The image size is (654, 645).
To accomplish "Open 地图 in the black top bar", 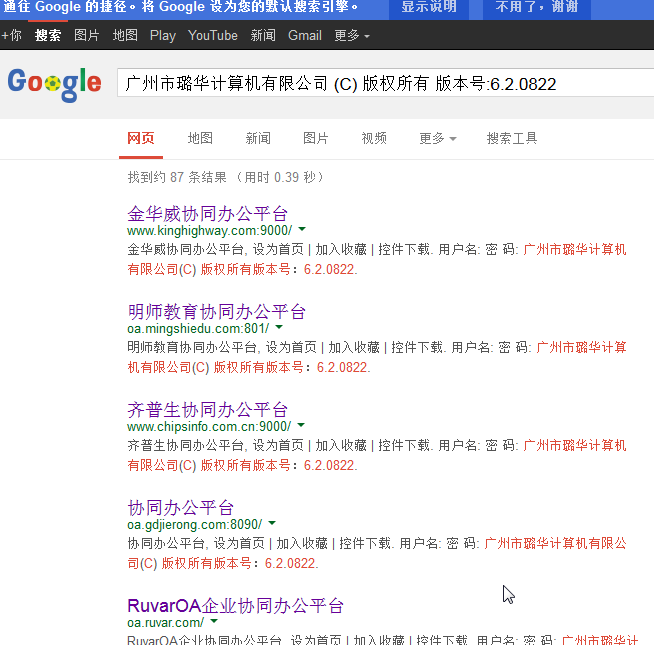I will tap(125, 35).
